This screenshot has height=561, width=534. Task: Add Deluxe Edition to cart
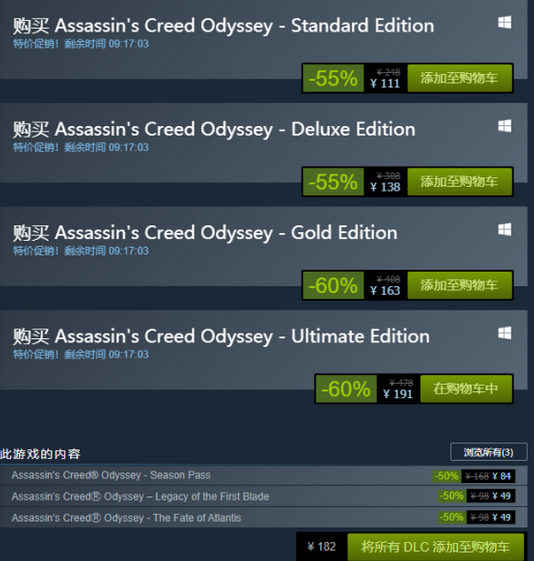coord(459,181)
